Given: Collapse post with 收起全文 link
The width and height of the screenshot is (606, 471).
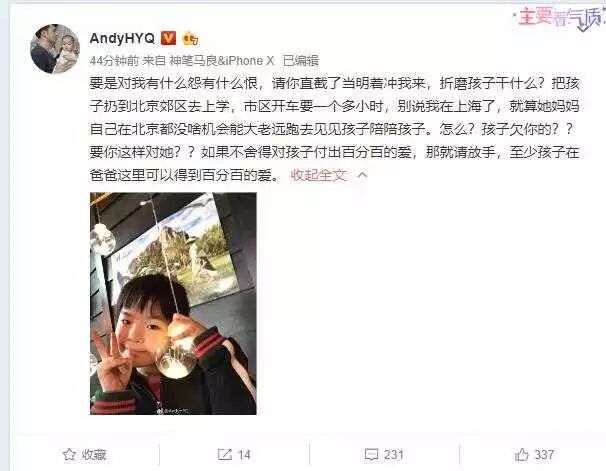Looking at the screenshot, I should 318,175.
